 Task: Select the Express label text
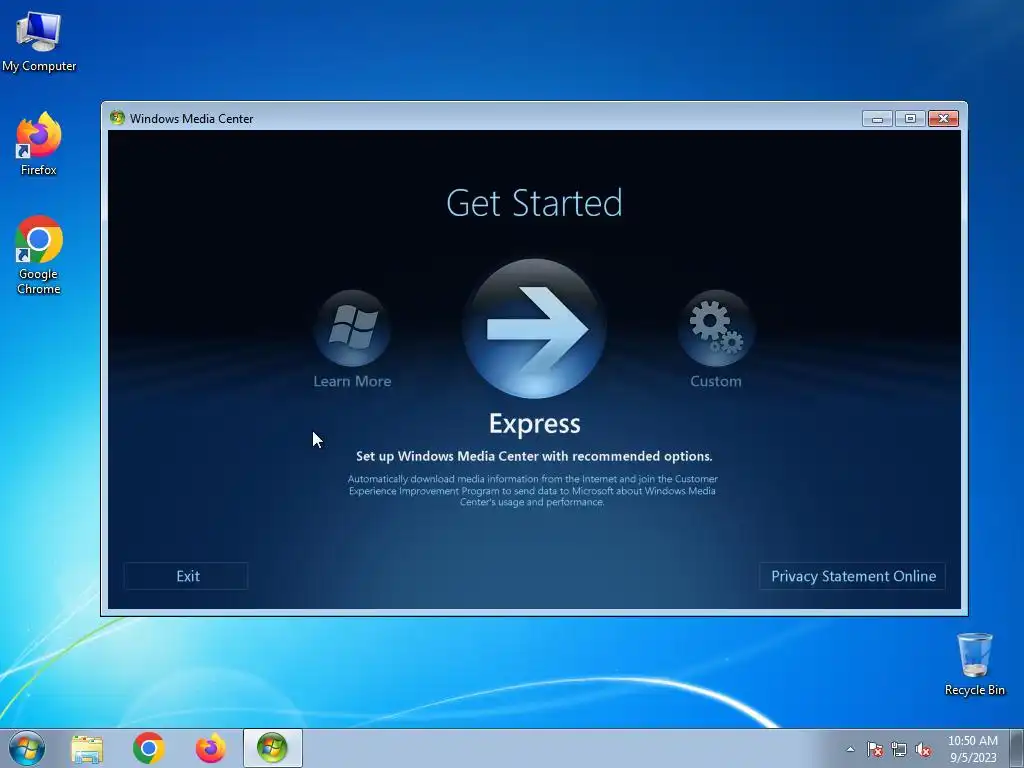534,424
